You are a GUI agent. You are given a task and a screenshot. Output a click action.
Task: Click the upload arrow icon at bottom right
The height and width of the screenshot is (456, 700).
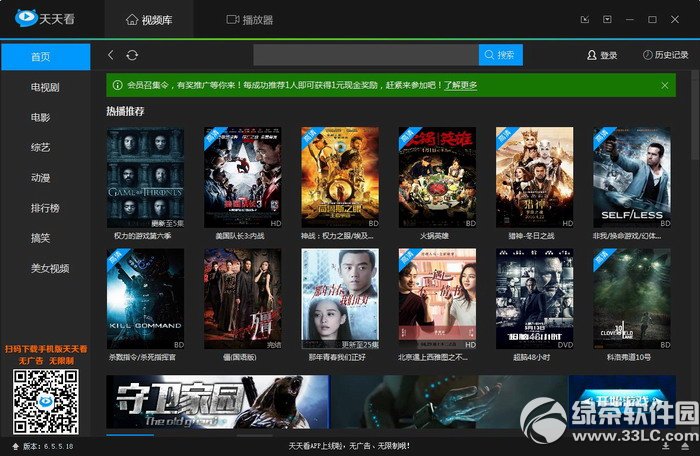click(x=685, y=446)
